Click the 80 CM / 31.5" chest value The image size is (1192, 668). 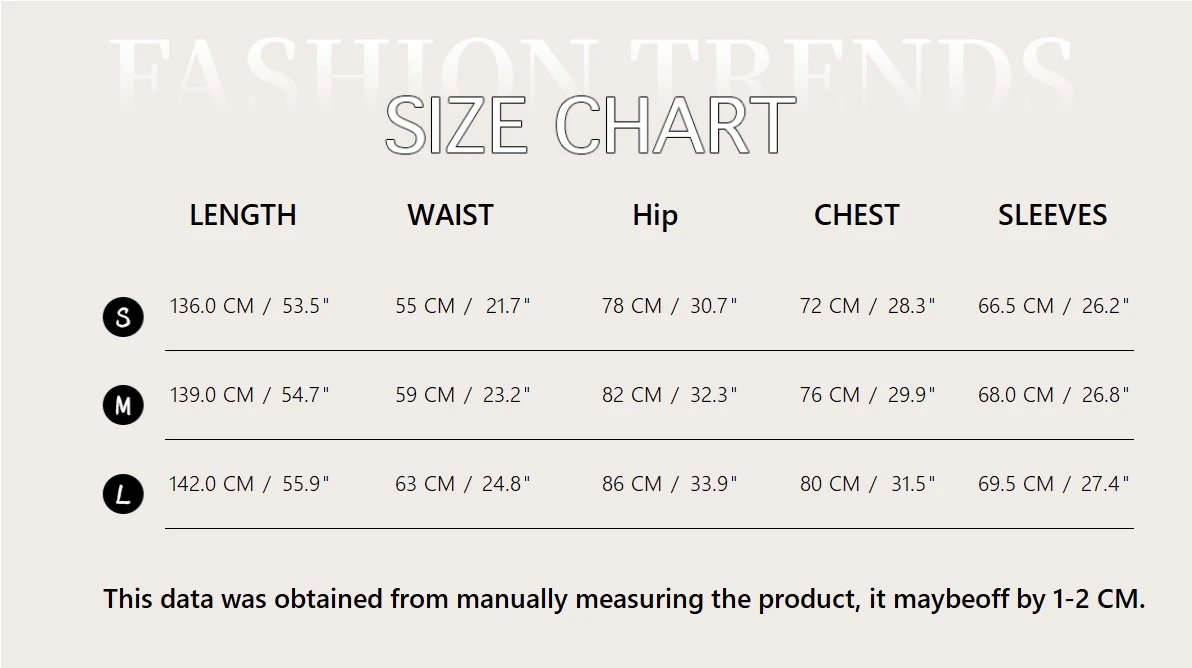pyautogui.click(x=867, y=484)
